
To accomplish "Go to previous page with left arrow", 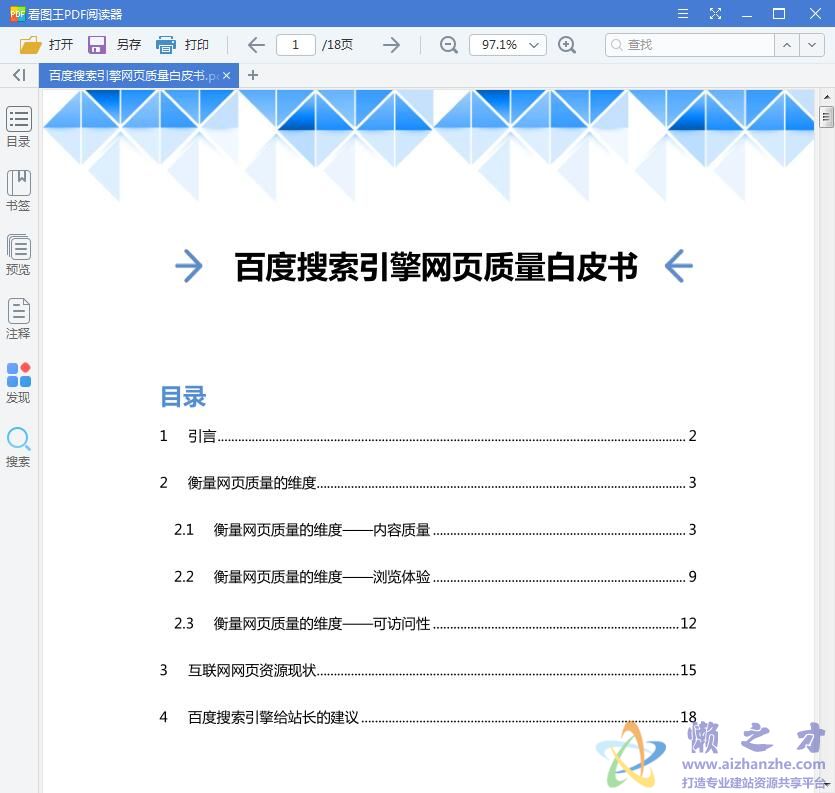I will [255, 44].
